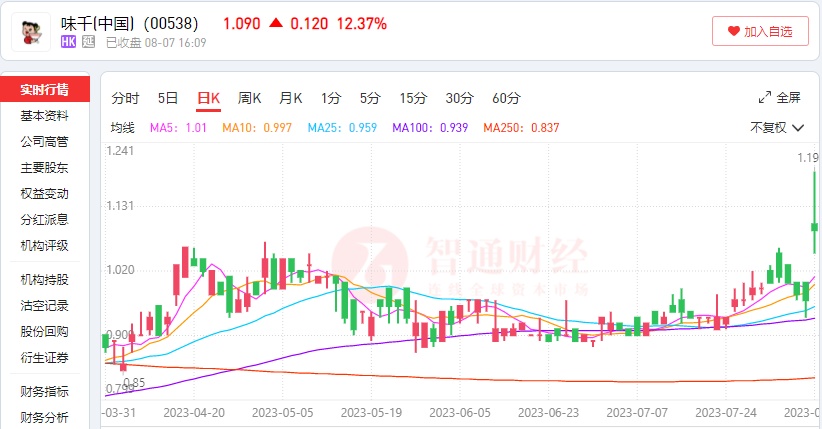This screenshot has height=429, width=822.
Task: Click the red up-arrow price indicator
Action: pyautogui.click(x=276, y=23)
